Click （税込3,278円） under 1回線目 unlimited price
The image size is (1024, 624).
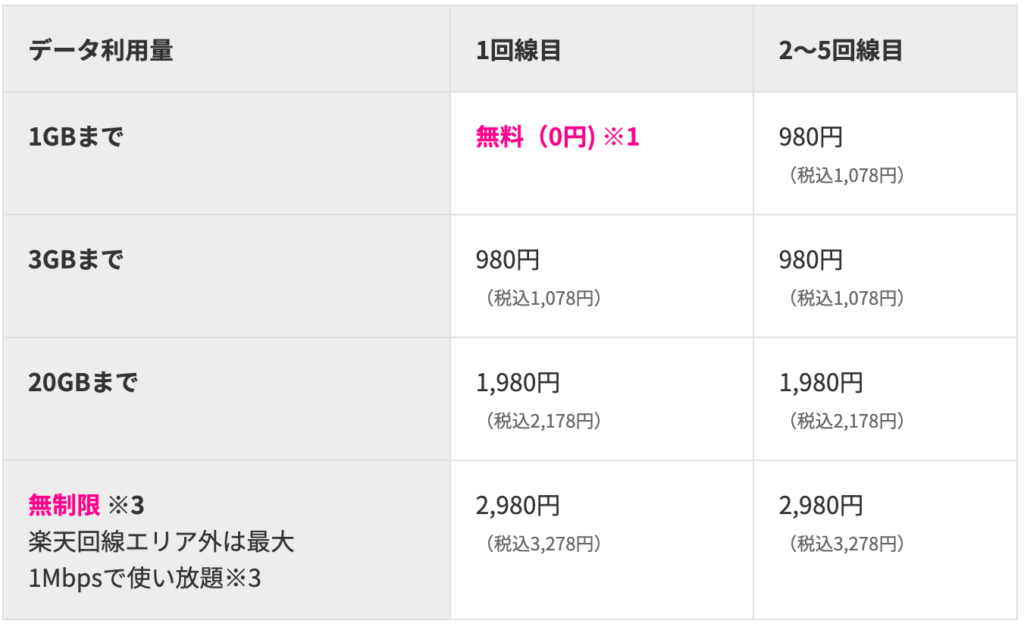(543, 544)
